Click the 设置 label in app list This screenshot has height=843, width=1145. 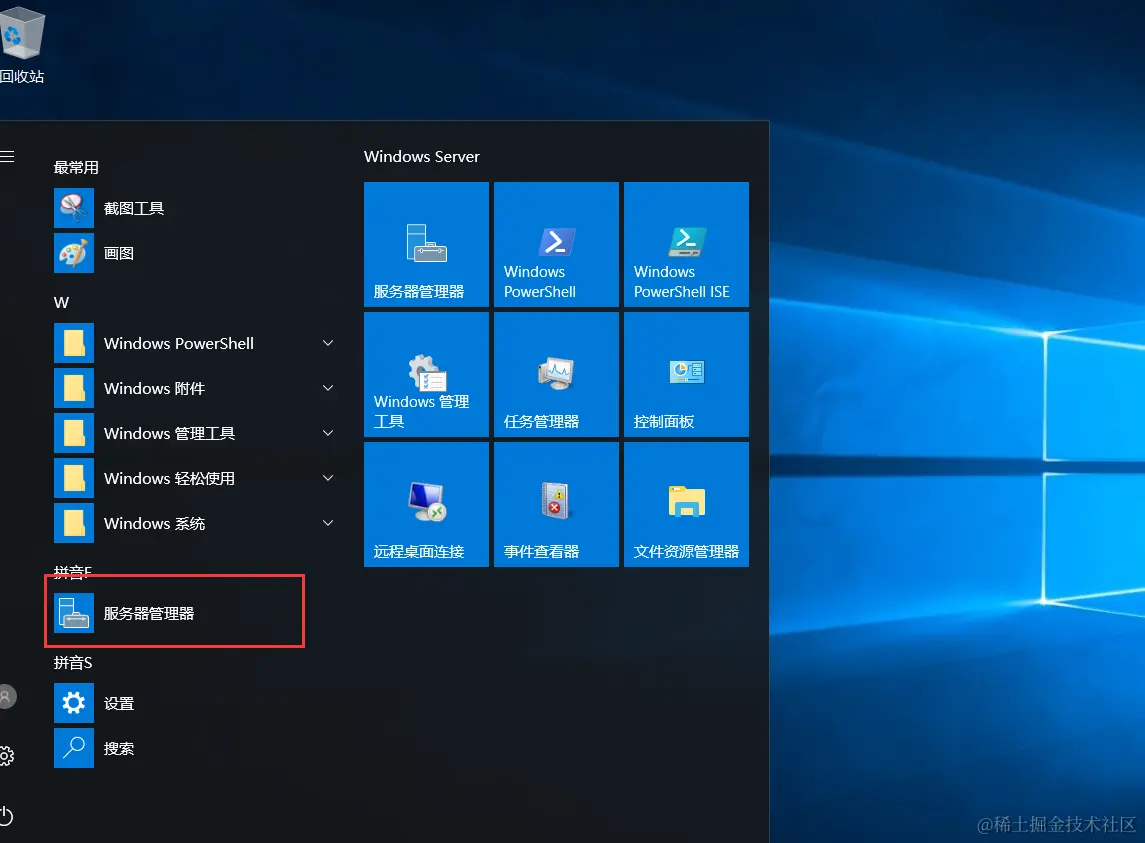119,703
